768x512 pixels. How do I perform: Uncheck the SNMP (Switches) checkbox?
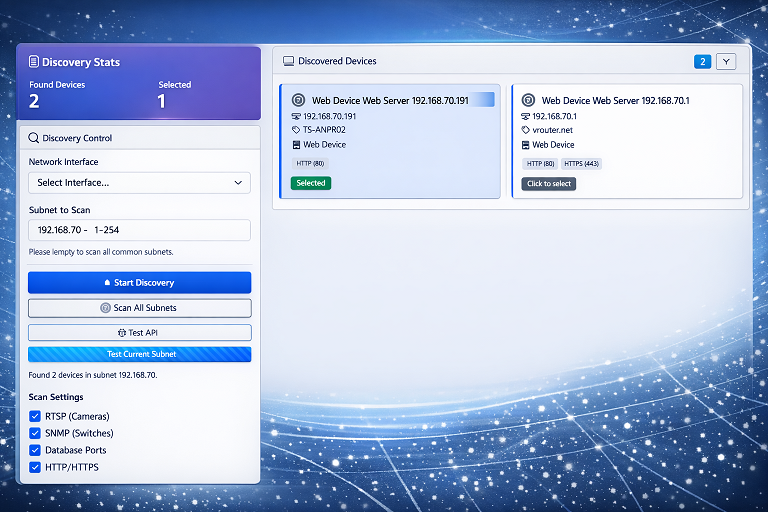[x=35, y=433]
